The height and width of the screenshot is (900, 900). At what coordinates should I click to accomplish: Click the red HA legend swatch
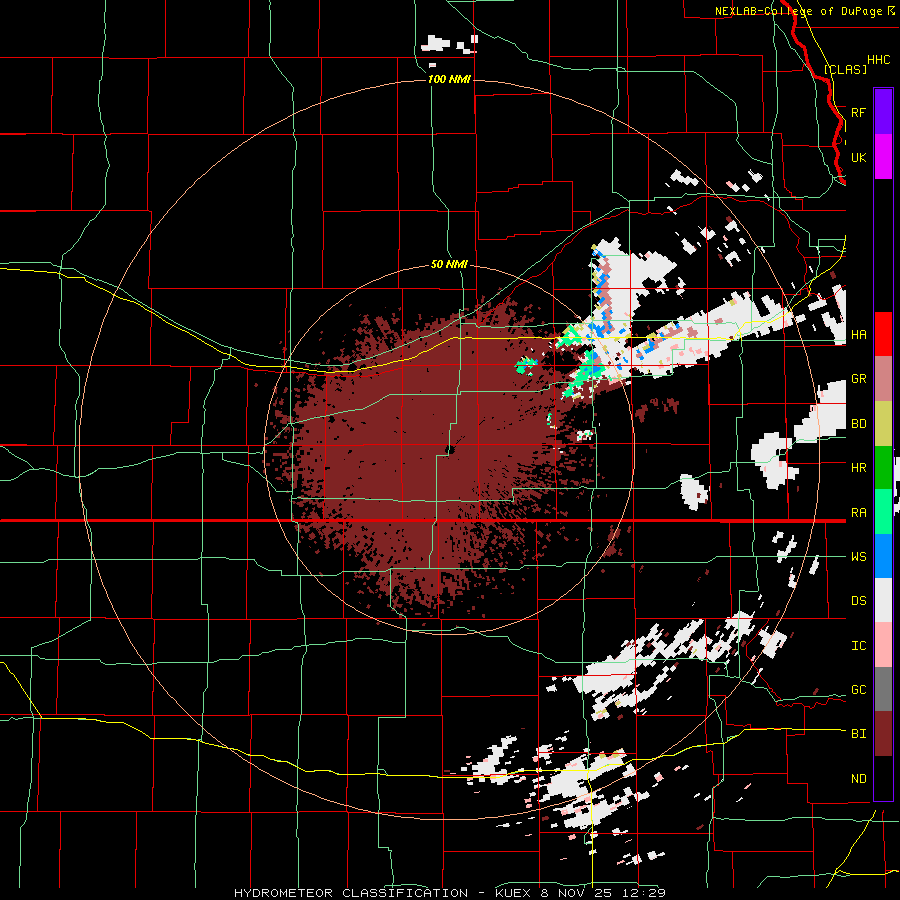883,334
